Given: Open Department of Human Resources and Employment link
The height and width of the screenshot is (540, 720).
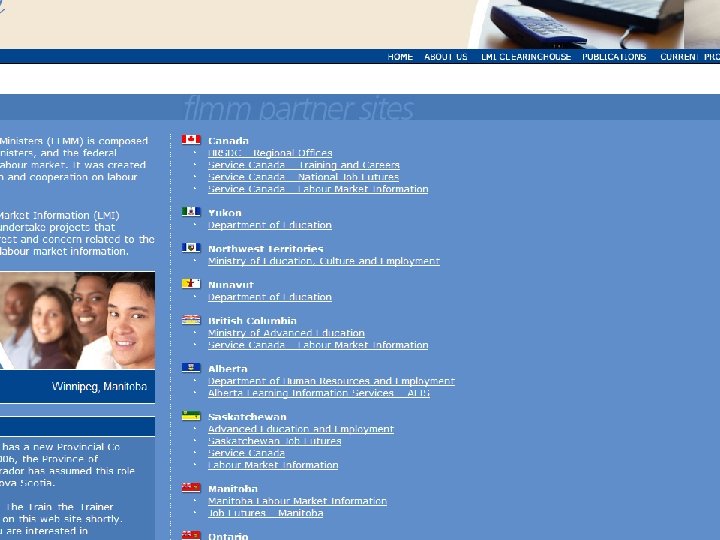Looking at the screenshot, I should click(x=332, y=381).
